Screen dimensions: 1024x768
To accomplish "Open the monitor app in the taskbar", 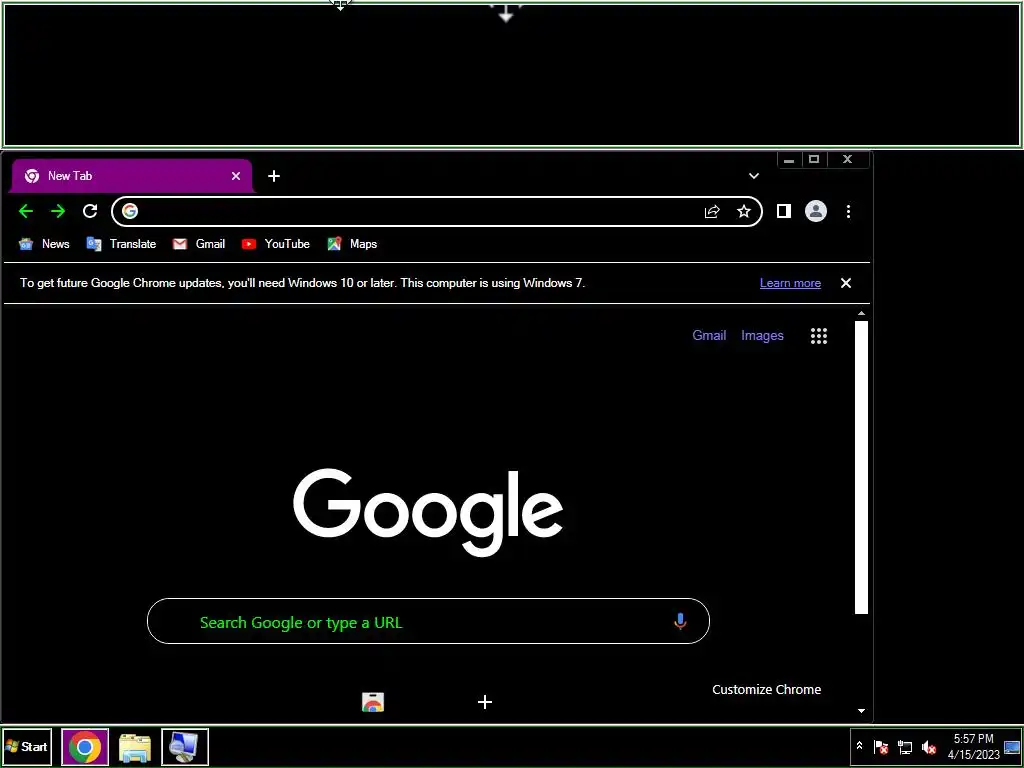I will (185, 747).
